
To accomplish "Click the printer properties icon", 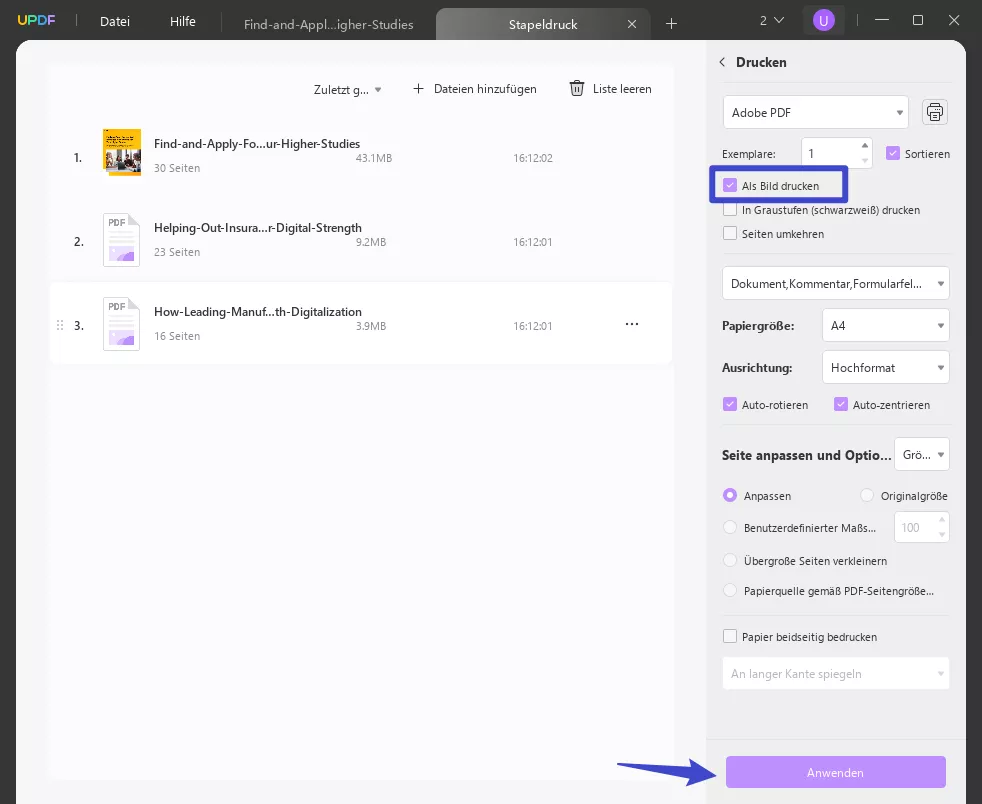I will tap(934, 112).
